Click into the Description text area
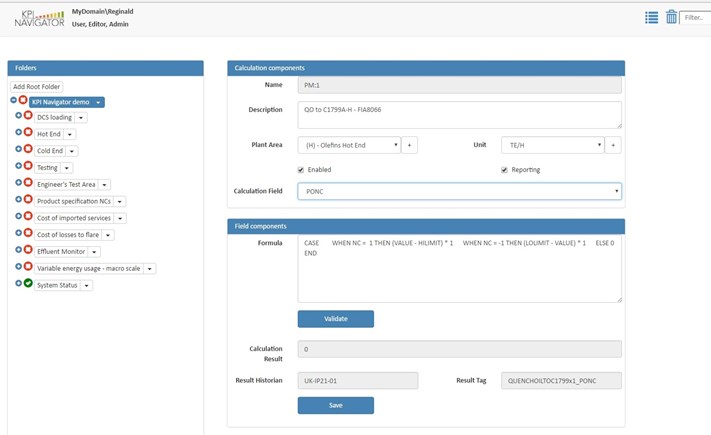 459,115
